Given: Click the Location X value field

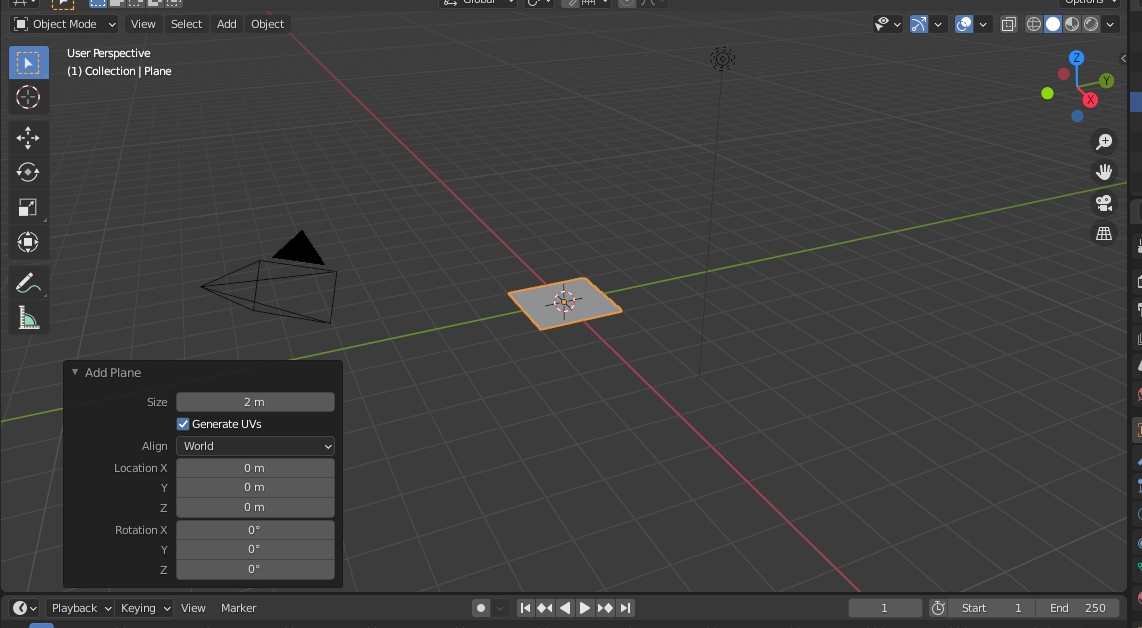Looking at the screenshot, I should point(256,468).
